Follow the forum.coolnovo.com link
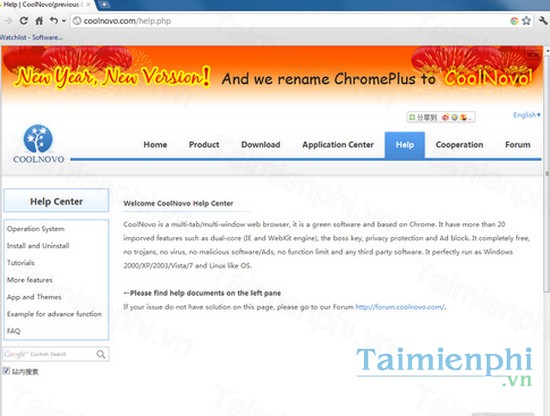550x416 pixels. click(400, 307)
